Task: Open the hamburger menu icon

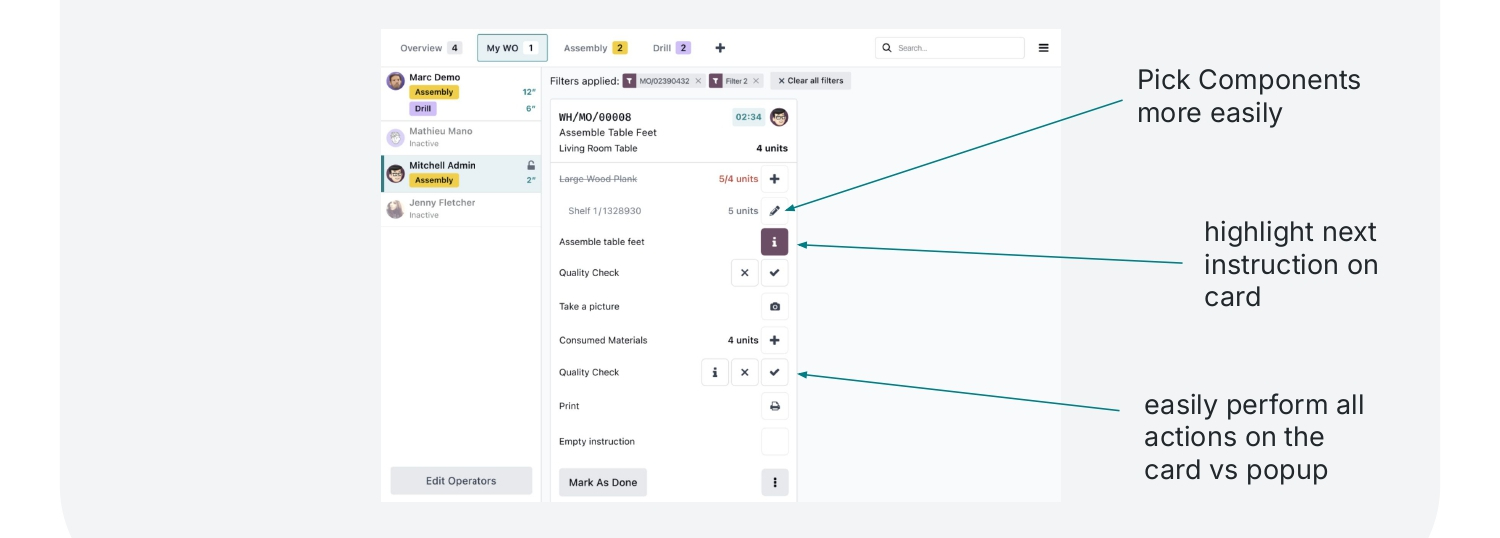Action: tap(1044, 48)
